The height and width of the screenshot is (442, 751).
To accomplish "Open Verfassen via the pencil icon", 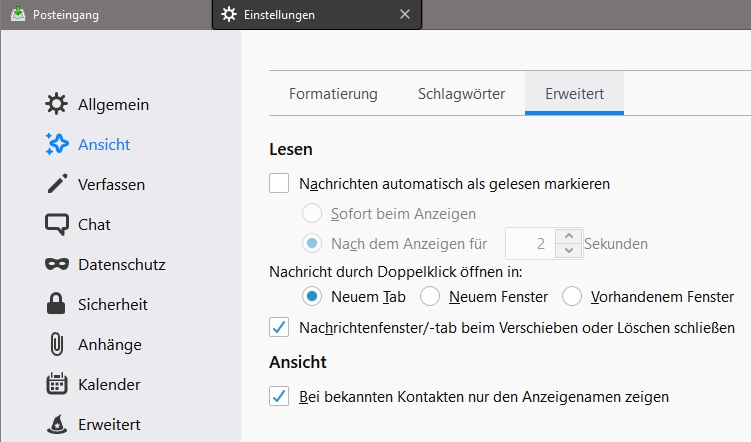I will click(x=57, y=184).
